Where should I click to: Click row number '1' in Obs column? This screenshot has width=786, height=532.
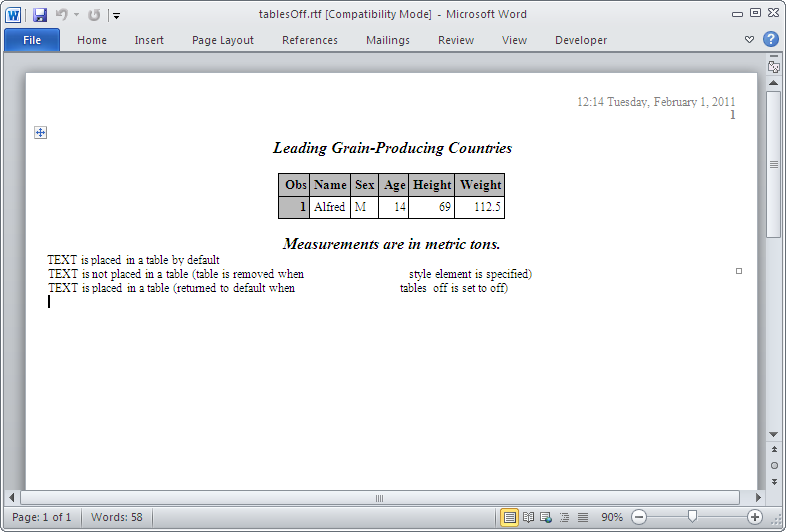(x=294, y=207)
